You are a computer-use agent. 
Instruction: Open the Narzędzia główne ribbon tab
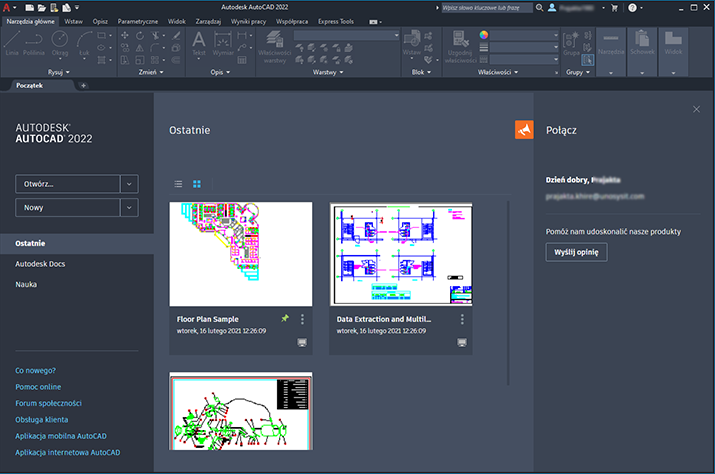point(30,21)
